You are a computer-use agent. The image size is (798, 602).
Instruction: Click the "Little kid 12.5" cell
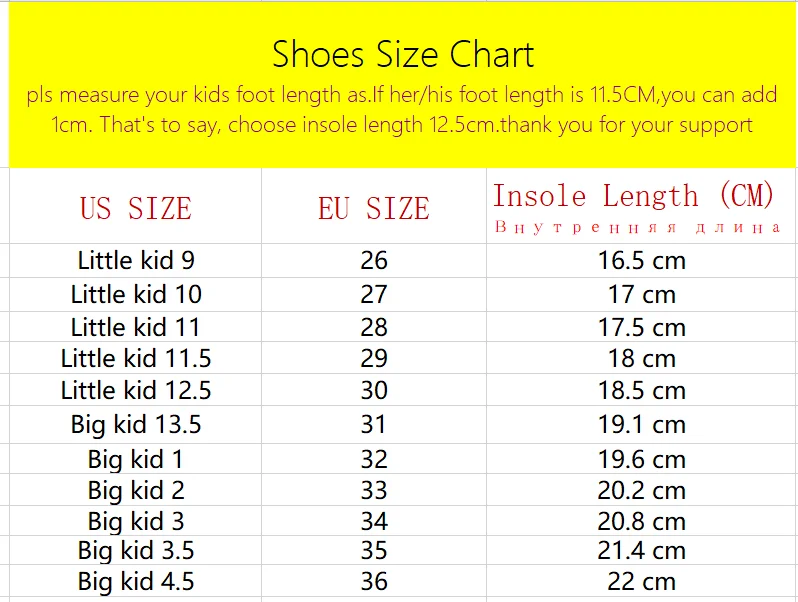pyautogui.click(x=136, y=391)
